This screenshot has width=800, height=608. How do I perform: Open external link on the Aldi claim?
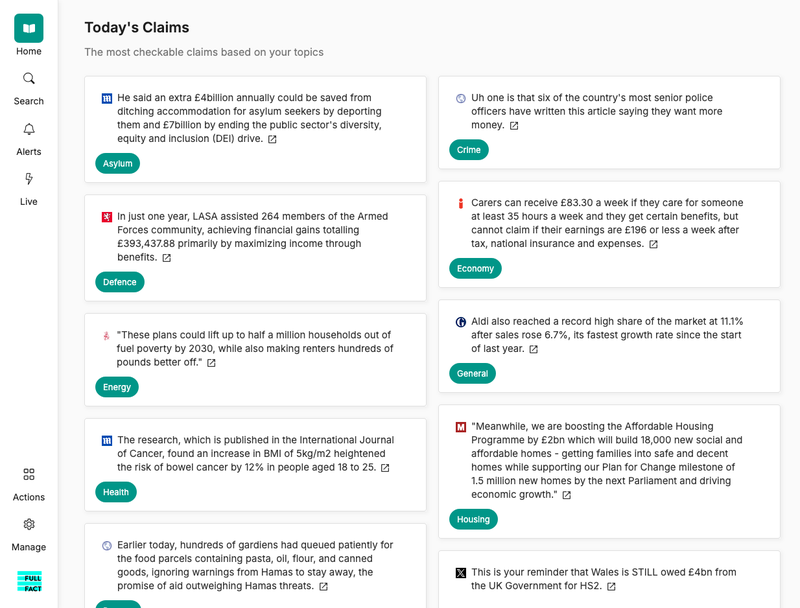point(534,349)
